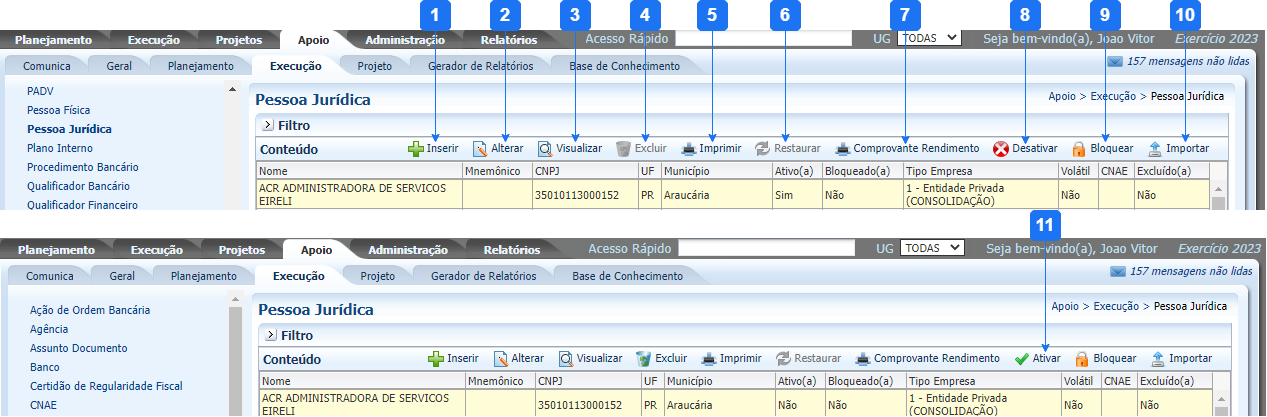The image size is (1267, 417).
Task: Click the green Ativar checkmark icon
Action: [x=1021, y=359]
